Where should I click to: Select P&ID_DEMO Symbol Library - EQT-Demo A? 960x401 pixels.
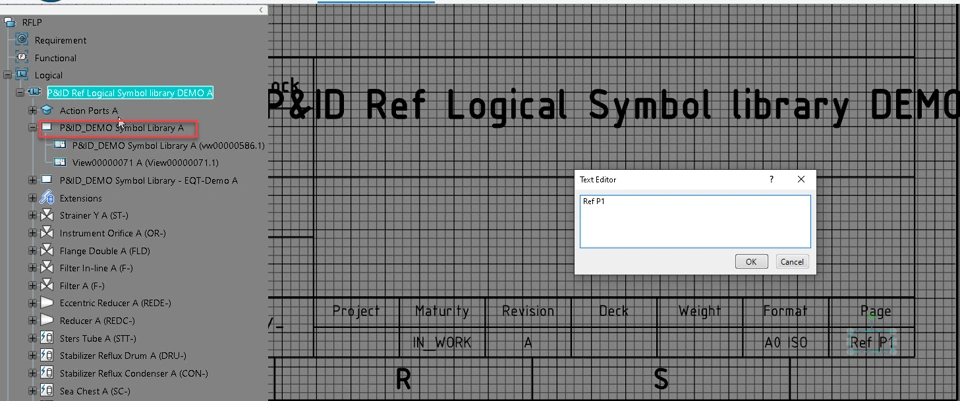149,181
